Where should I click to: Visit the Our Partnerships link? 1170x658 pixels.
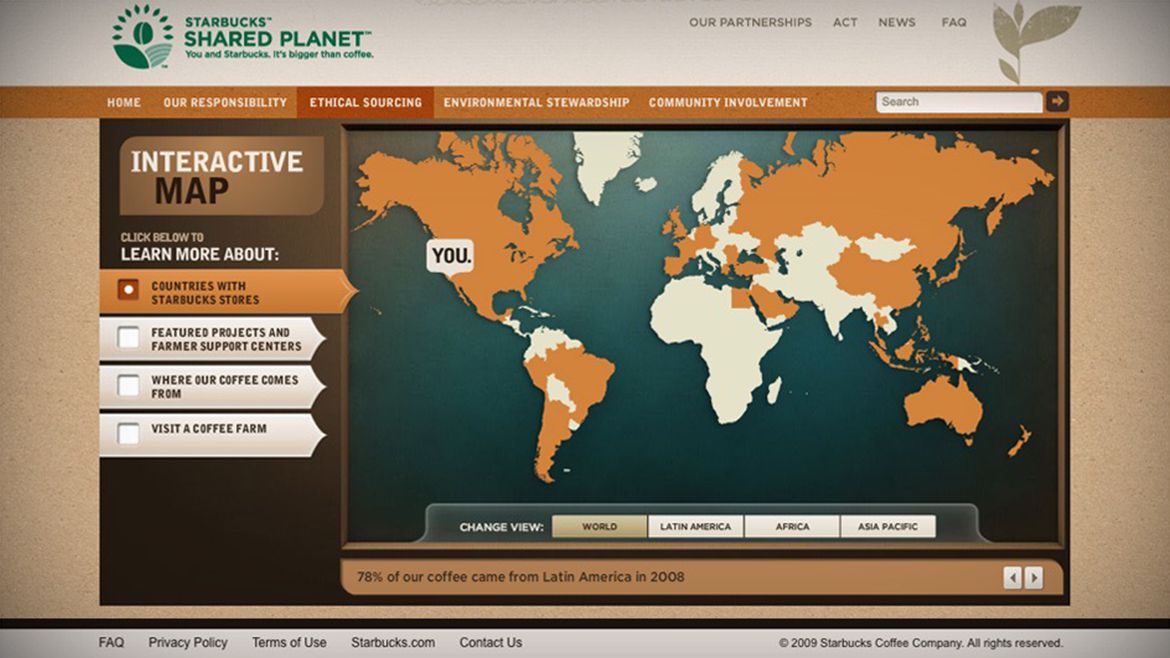[x=750, y=22]
